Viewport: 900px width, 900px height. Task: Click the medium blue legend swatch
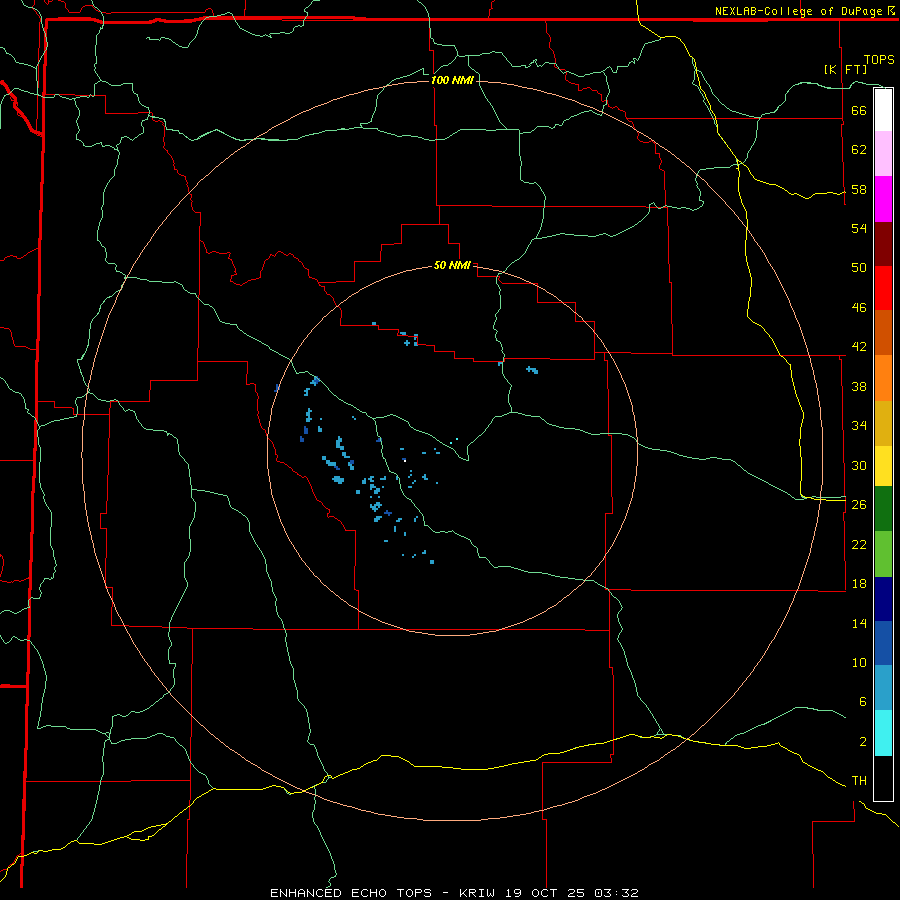pos(883,643)
